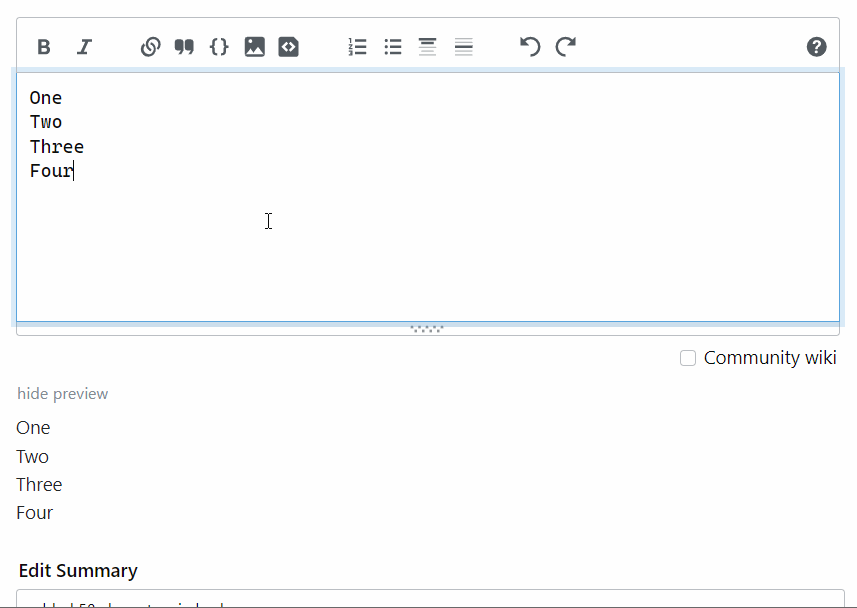Enable the Community wiki checkbox
Viewport: 857px width, 608px height.
[688, 358]
